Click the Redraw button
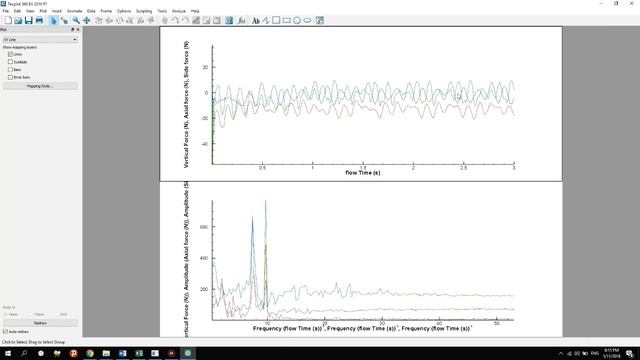This screenshot has height=360, width=640. point(40,323)
